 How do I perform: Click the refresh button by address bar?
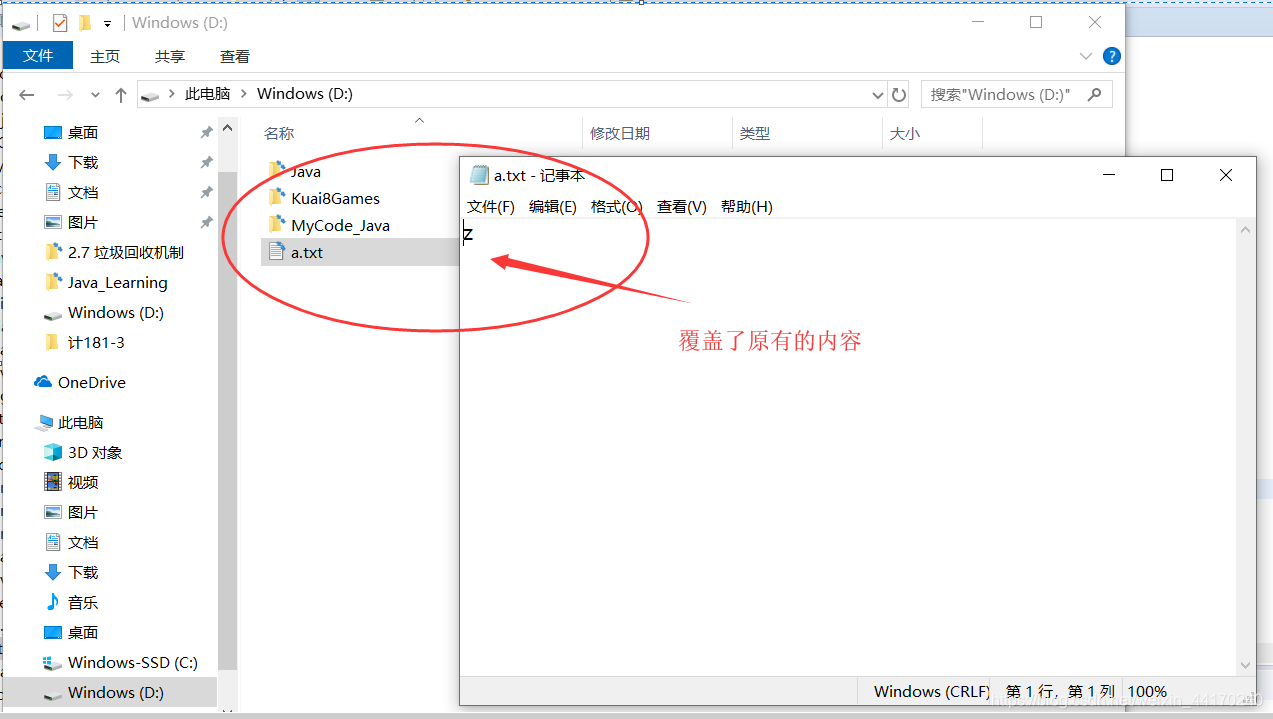(899, 95)
